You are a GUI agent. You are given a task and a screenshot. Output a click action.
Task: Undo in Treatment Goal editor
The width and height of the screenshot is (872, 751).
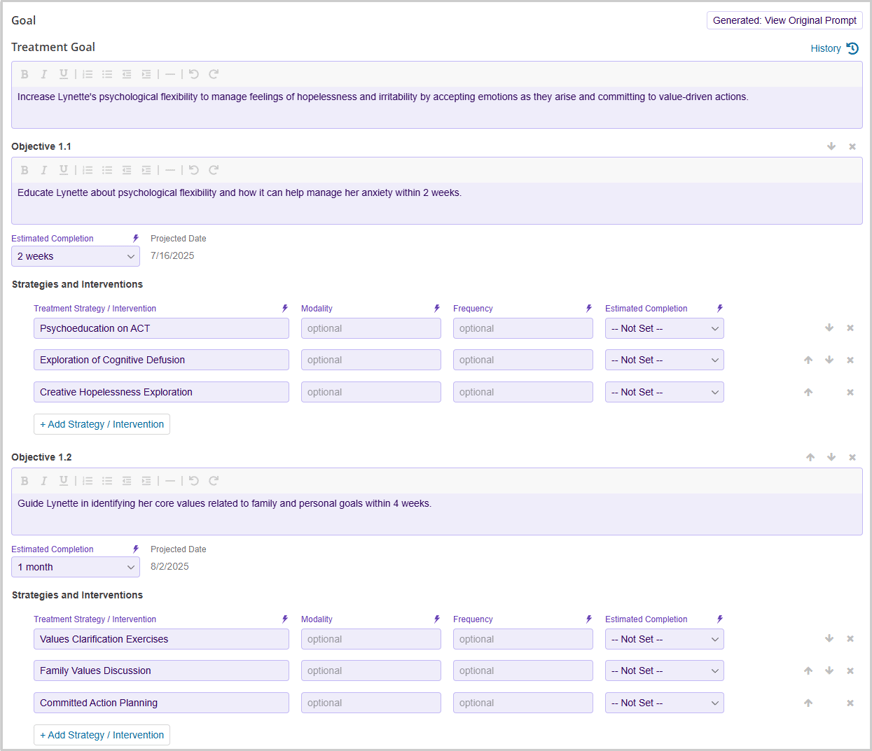pos(194,74)
